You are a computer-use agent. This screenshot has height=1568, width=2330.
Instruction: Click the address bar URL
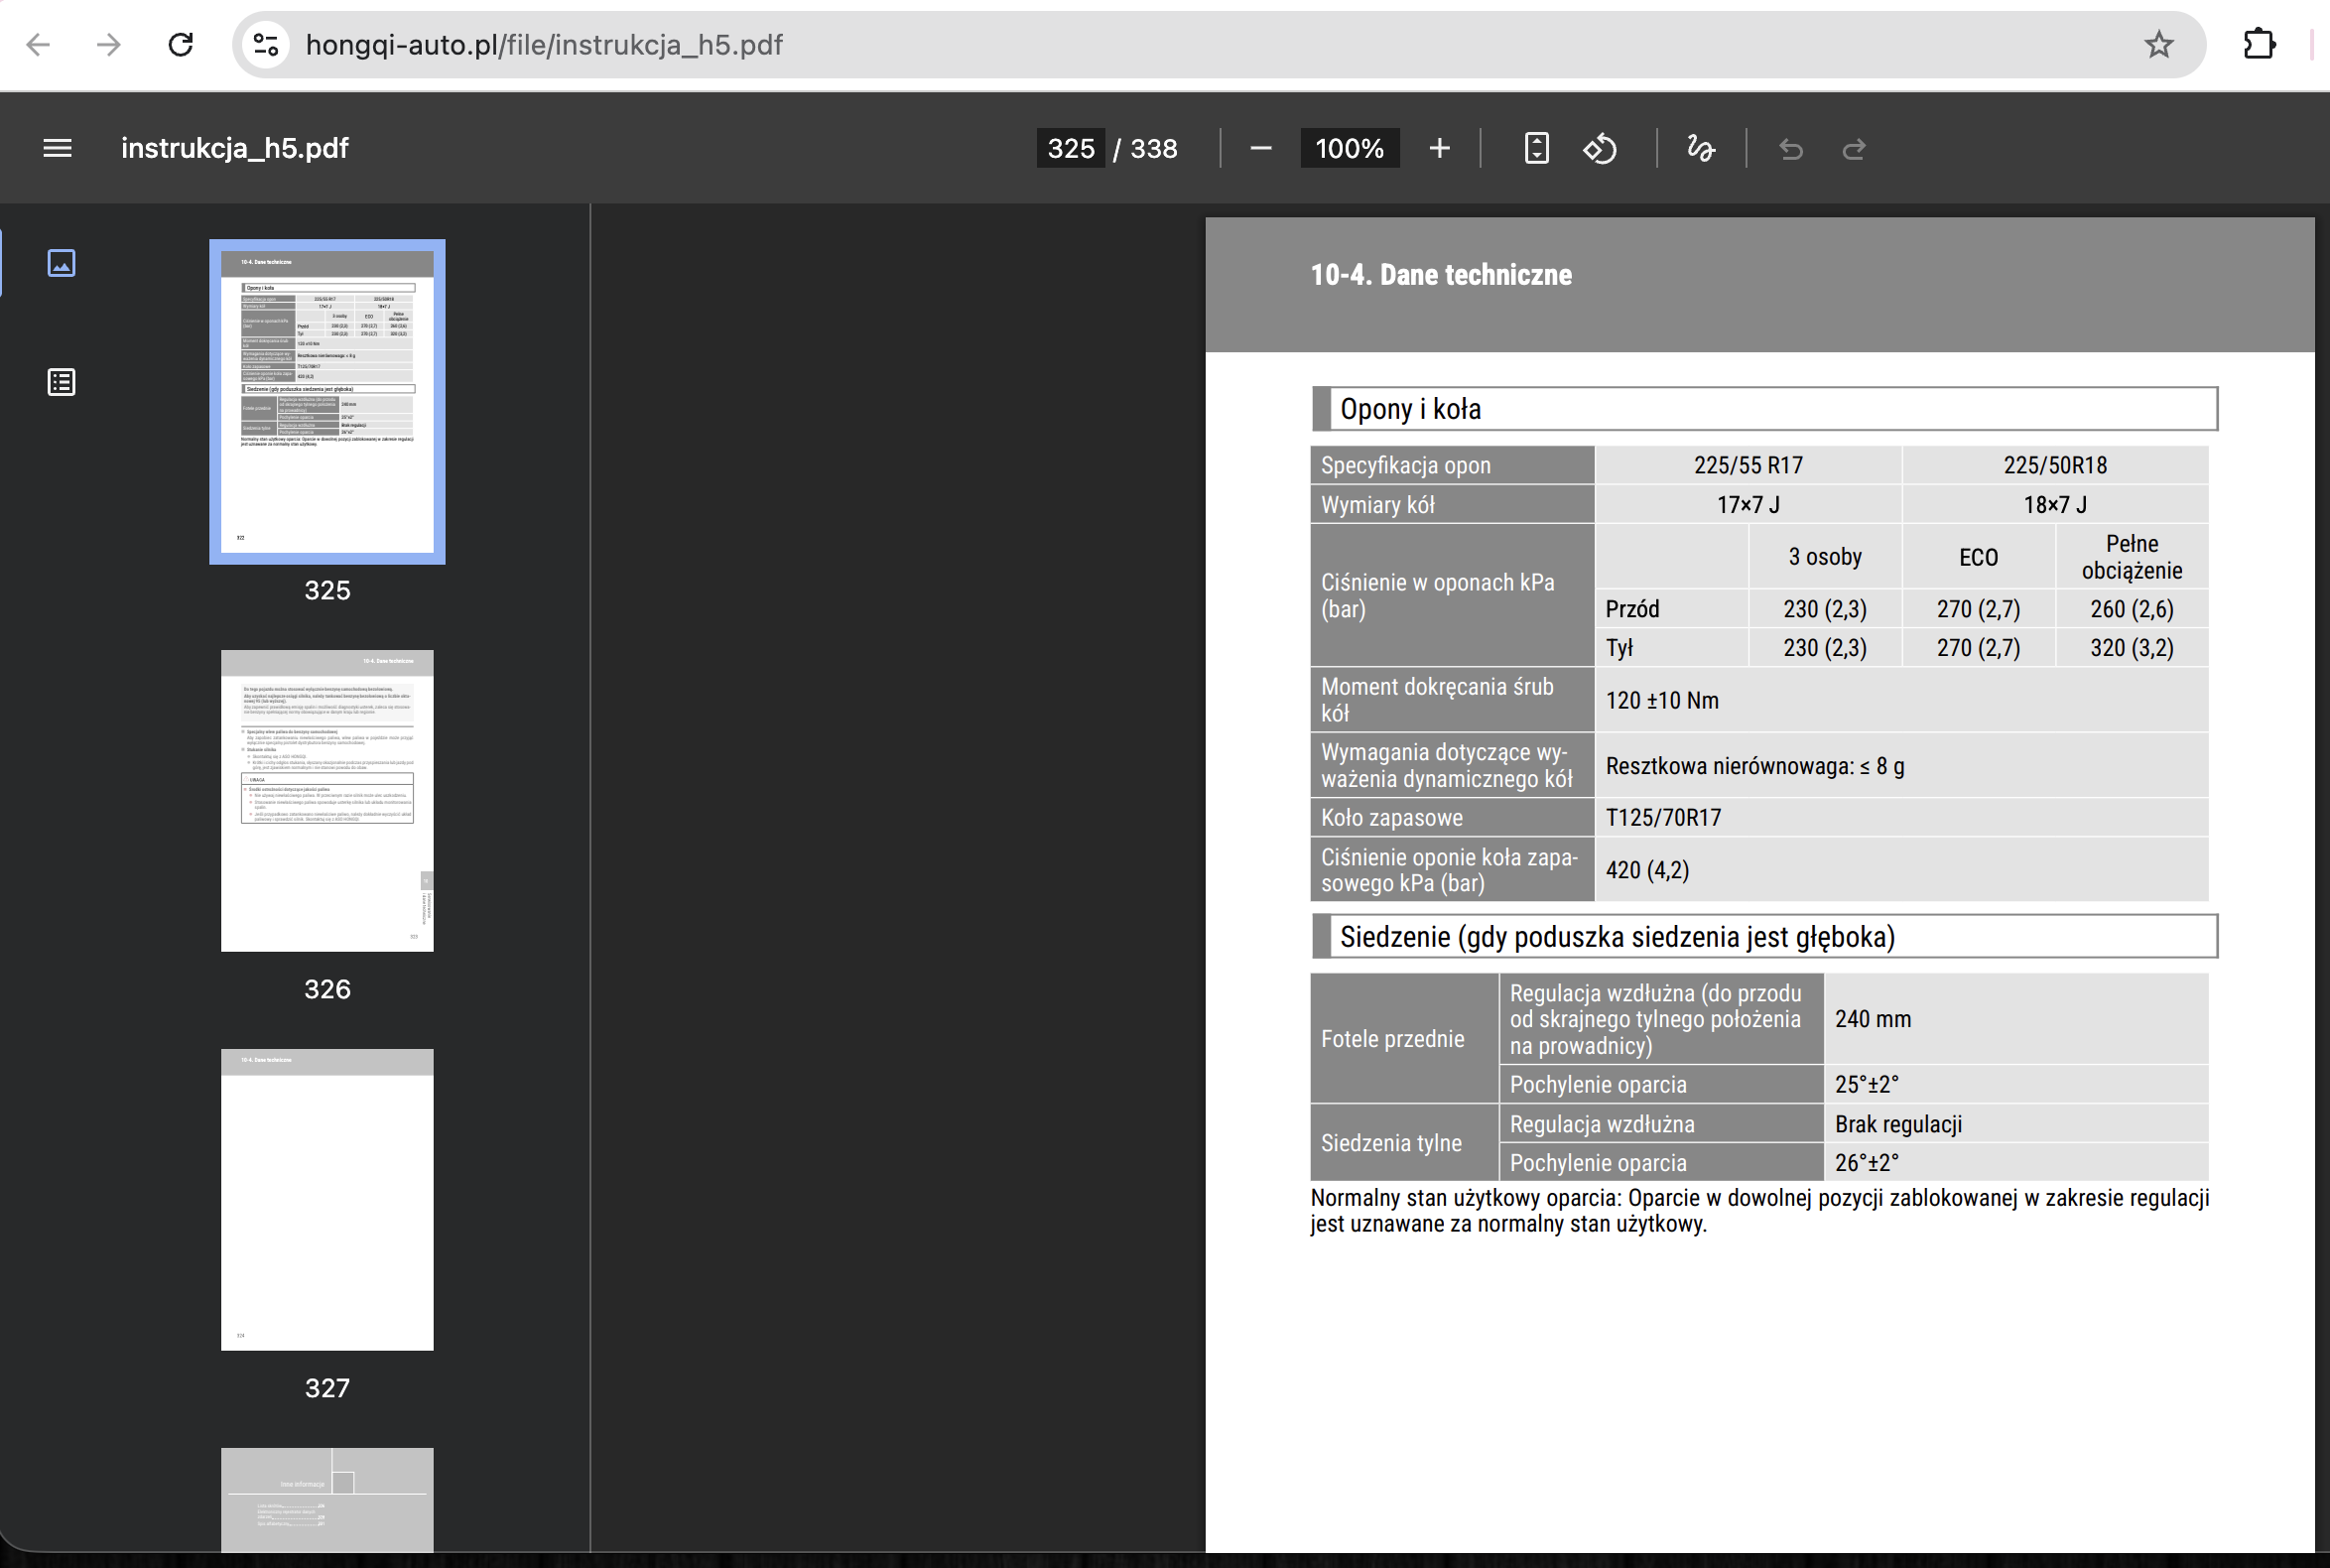[x=544, y=45]
